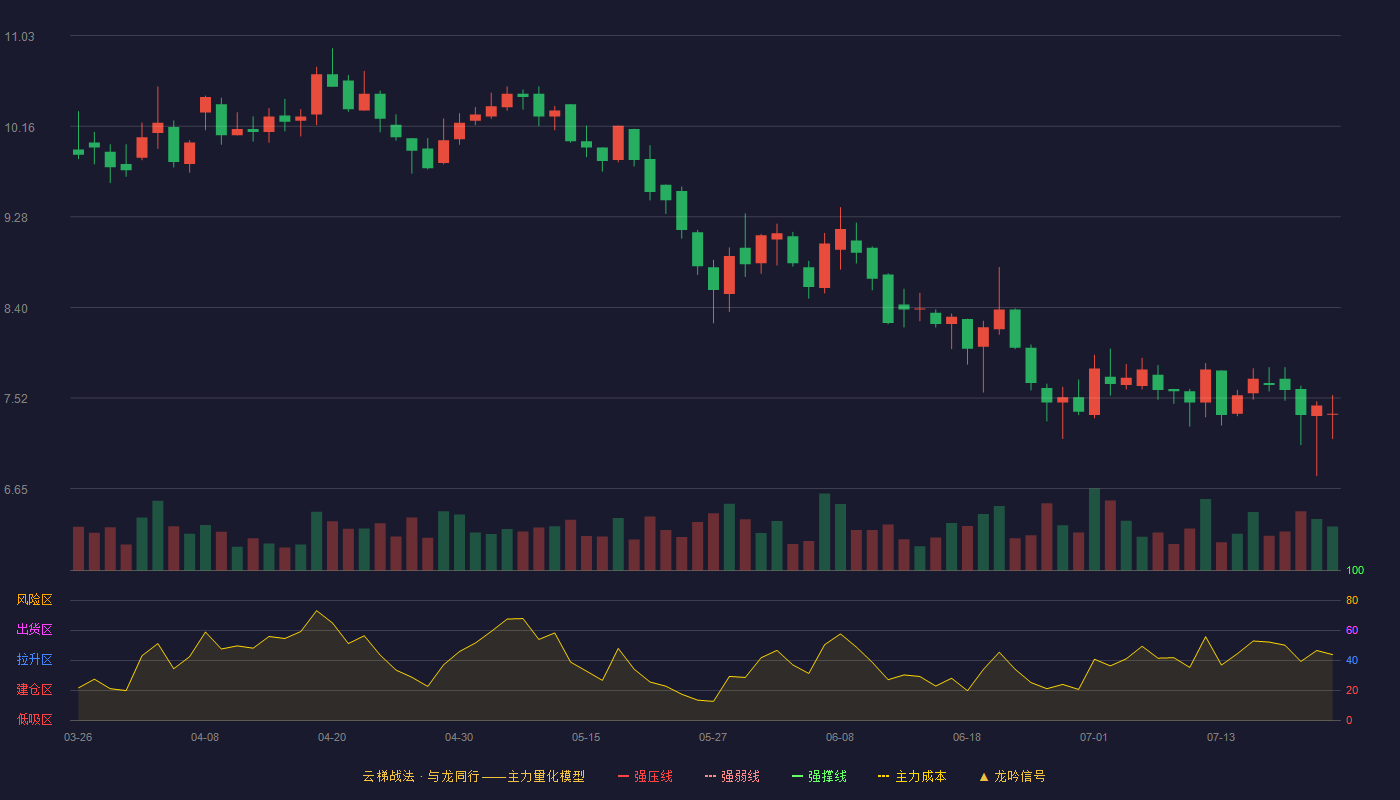The height and width of the screenshot is (800, 1400).
Task: Click the 风险区 zone label
Action: [x=34, y=600]
